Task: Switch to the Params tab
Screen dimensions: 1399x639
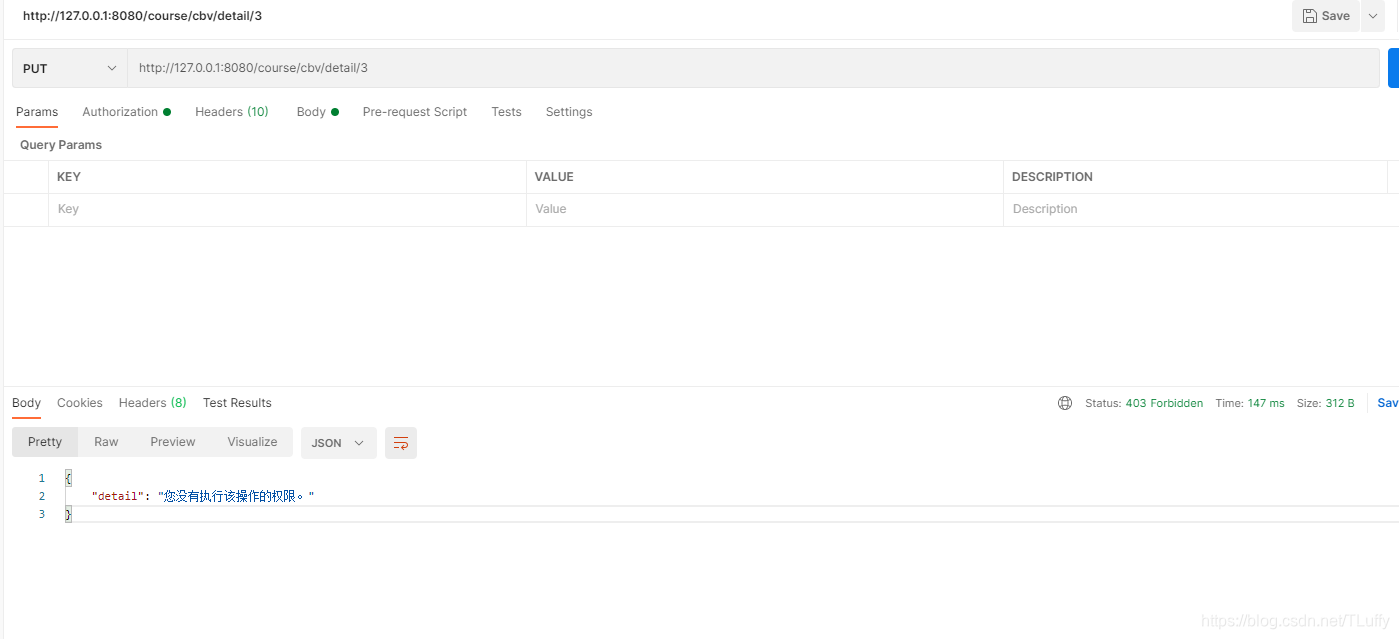Action: click(x=37, y=112)
